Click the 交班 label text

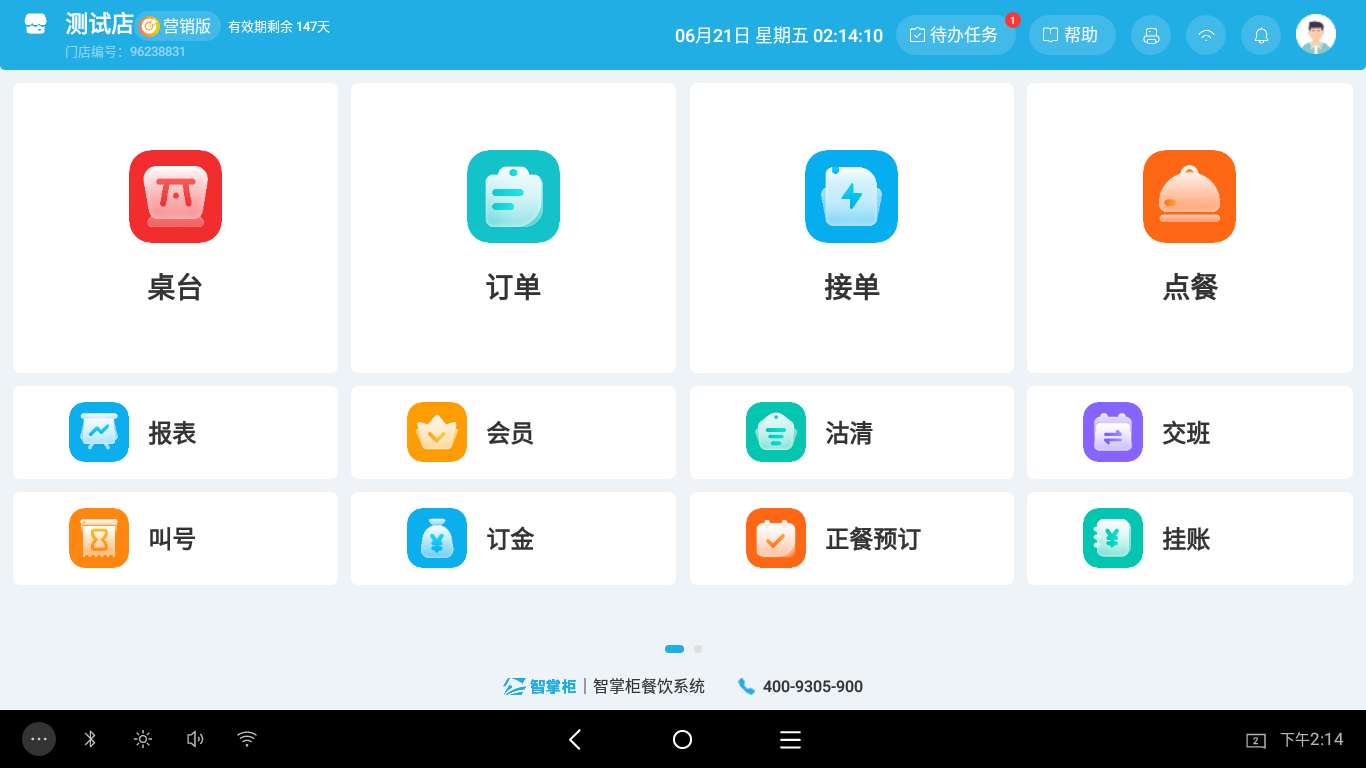pos(1186,433)
